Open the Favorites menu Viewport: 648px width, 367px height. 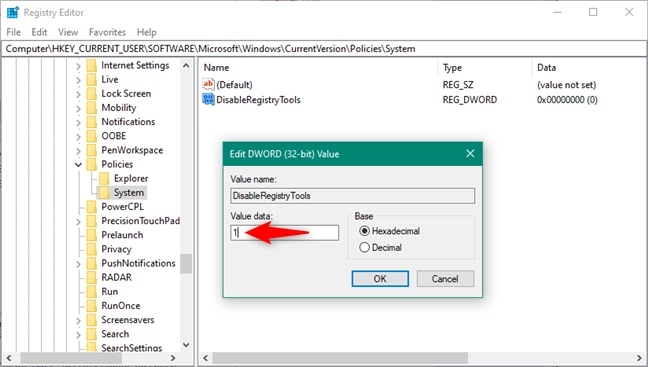(107, 32)
